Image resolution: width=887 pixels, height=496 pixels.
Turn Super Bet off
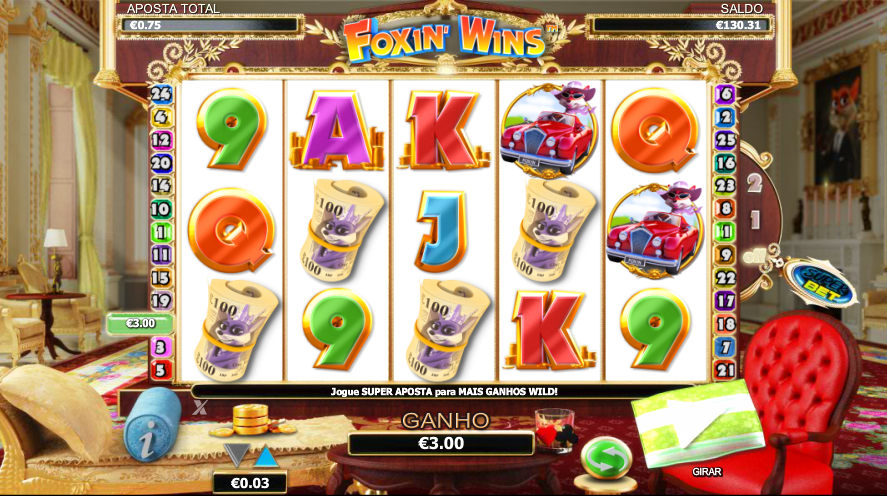point(753,256)
